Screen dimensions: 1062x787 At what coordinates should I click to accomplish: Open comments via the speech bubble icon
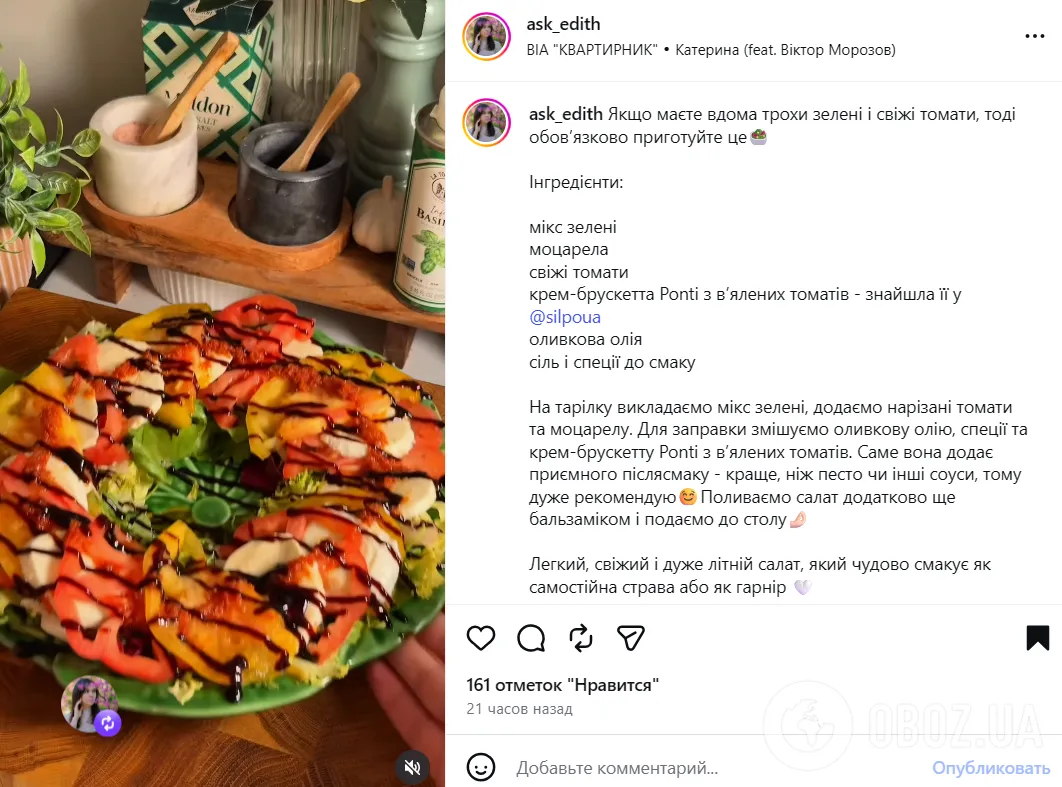[x=531, y=638]
